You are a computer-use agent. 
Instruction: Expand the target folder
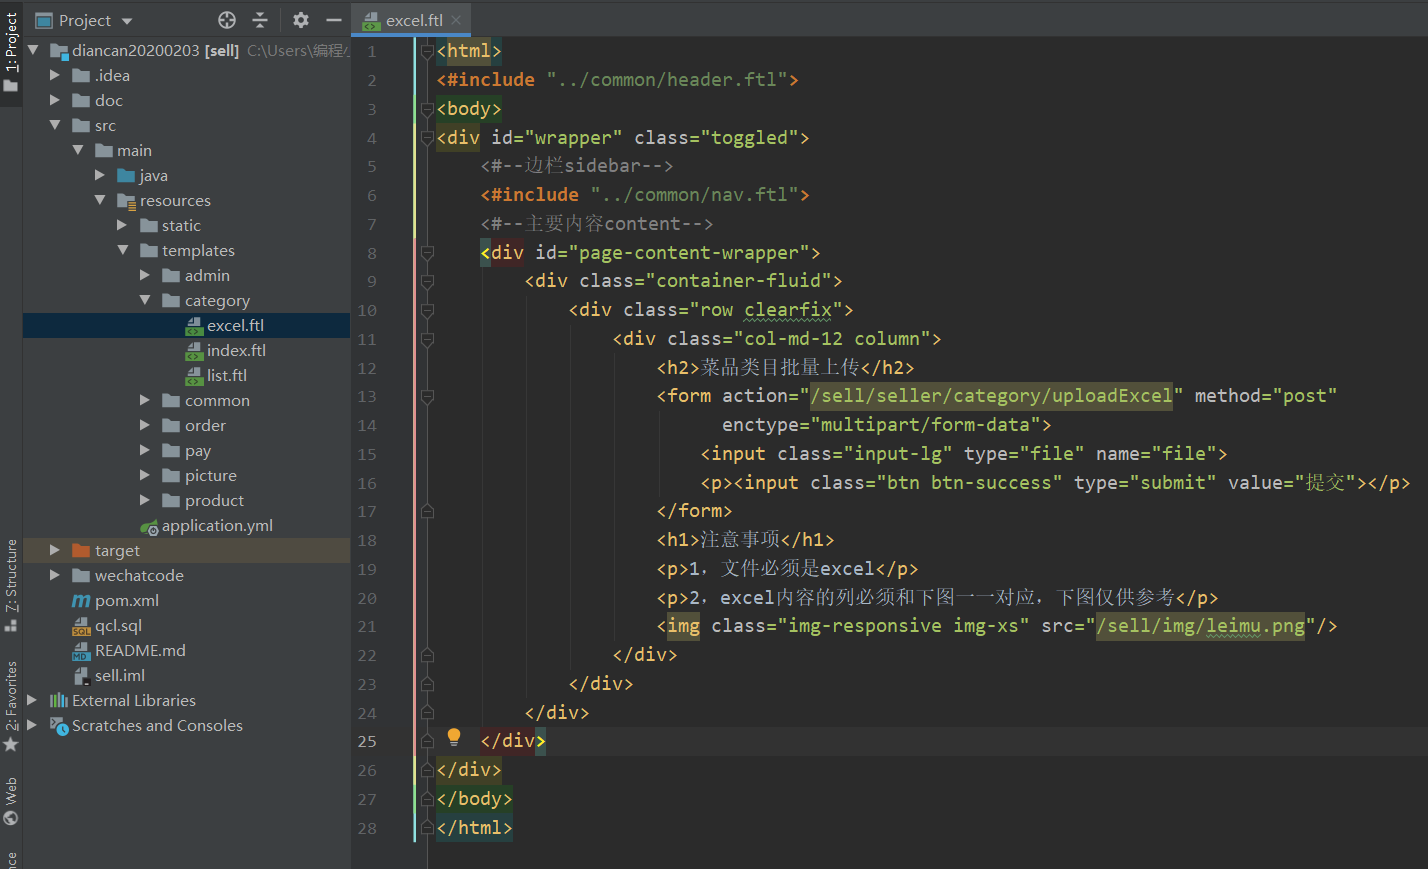tap(55, 550)
